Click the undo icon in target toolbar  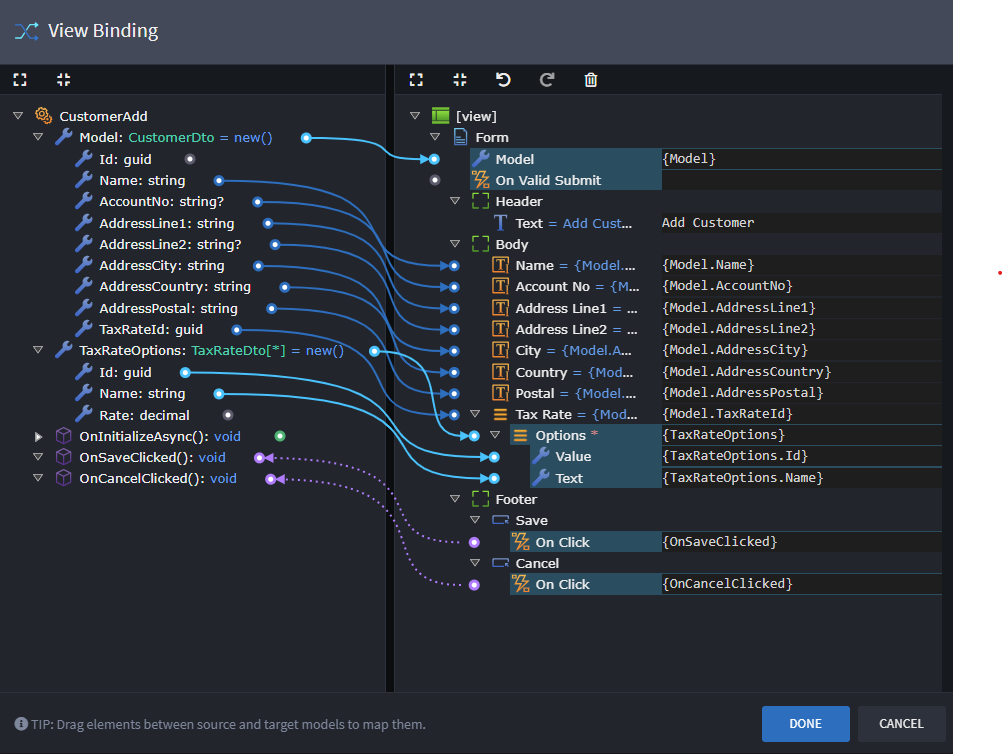tap(503, 80)
